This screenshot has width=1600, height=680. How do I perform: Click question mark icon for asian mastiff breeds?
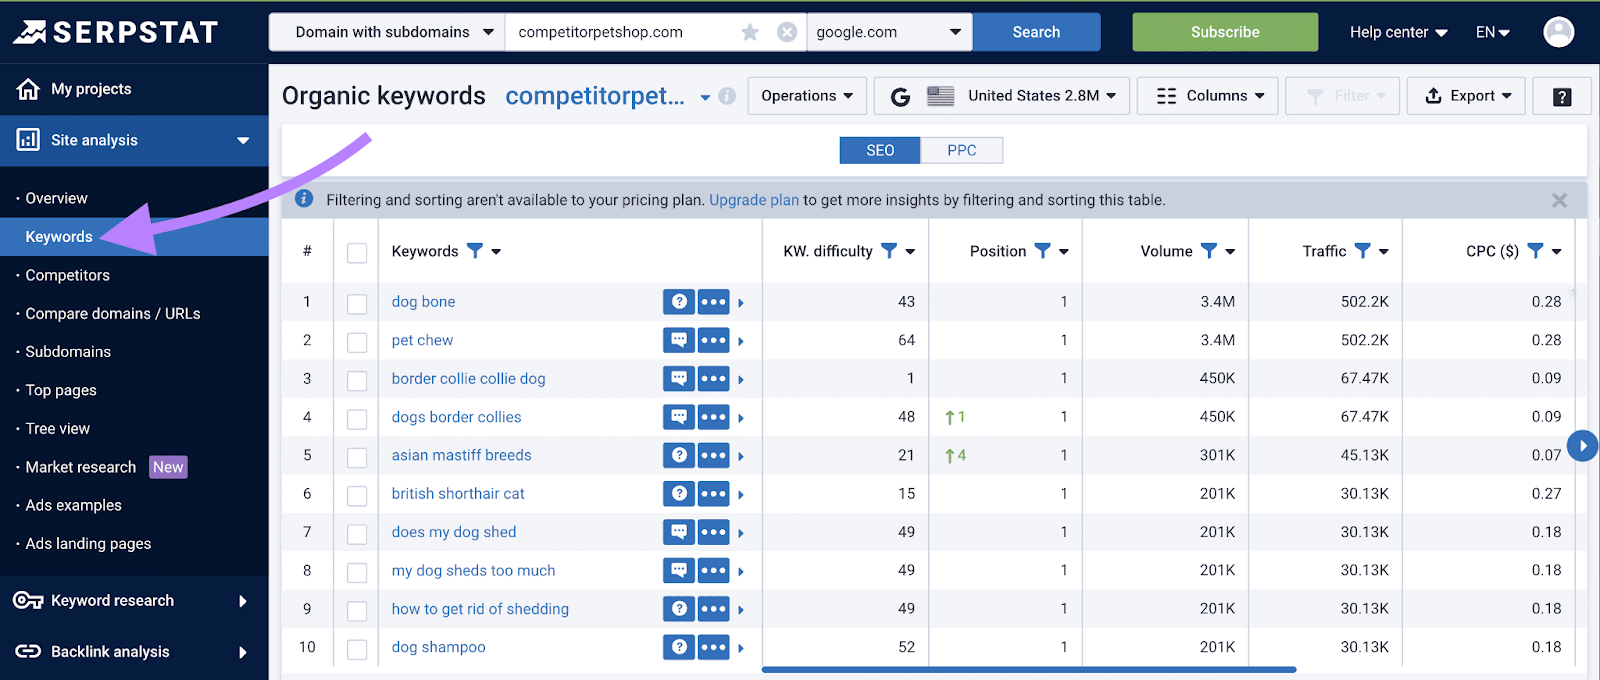coord(679,455)
